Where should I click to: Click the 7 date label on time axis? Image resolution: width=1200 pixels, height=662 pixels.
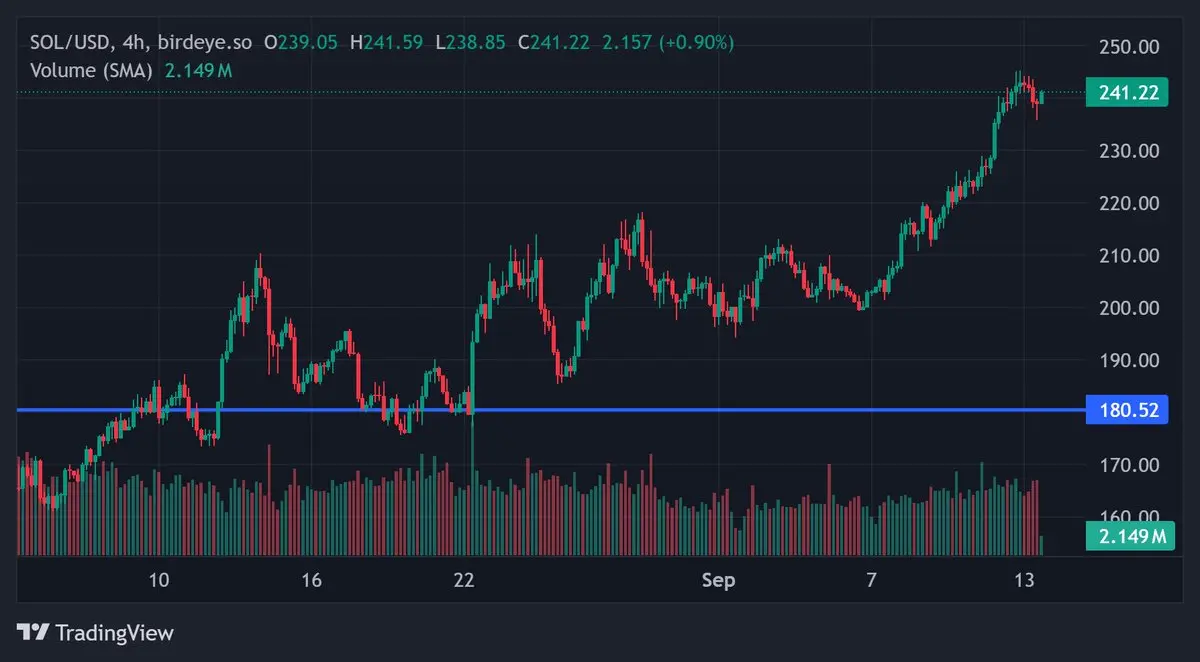point(871,580)
